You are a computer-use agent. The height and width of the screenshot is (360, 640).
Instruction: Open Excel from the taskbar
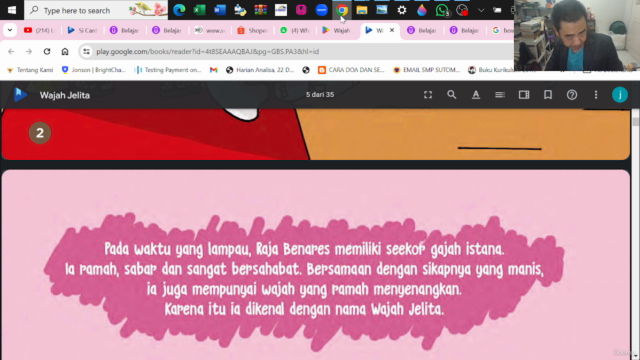(x=199, y=10)
